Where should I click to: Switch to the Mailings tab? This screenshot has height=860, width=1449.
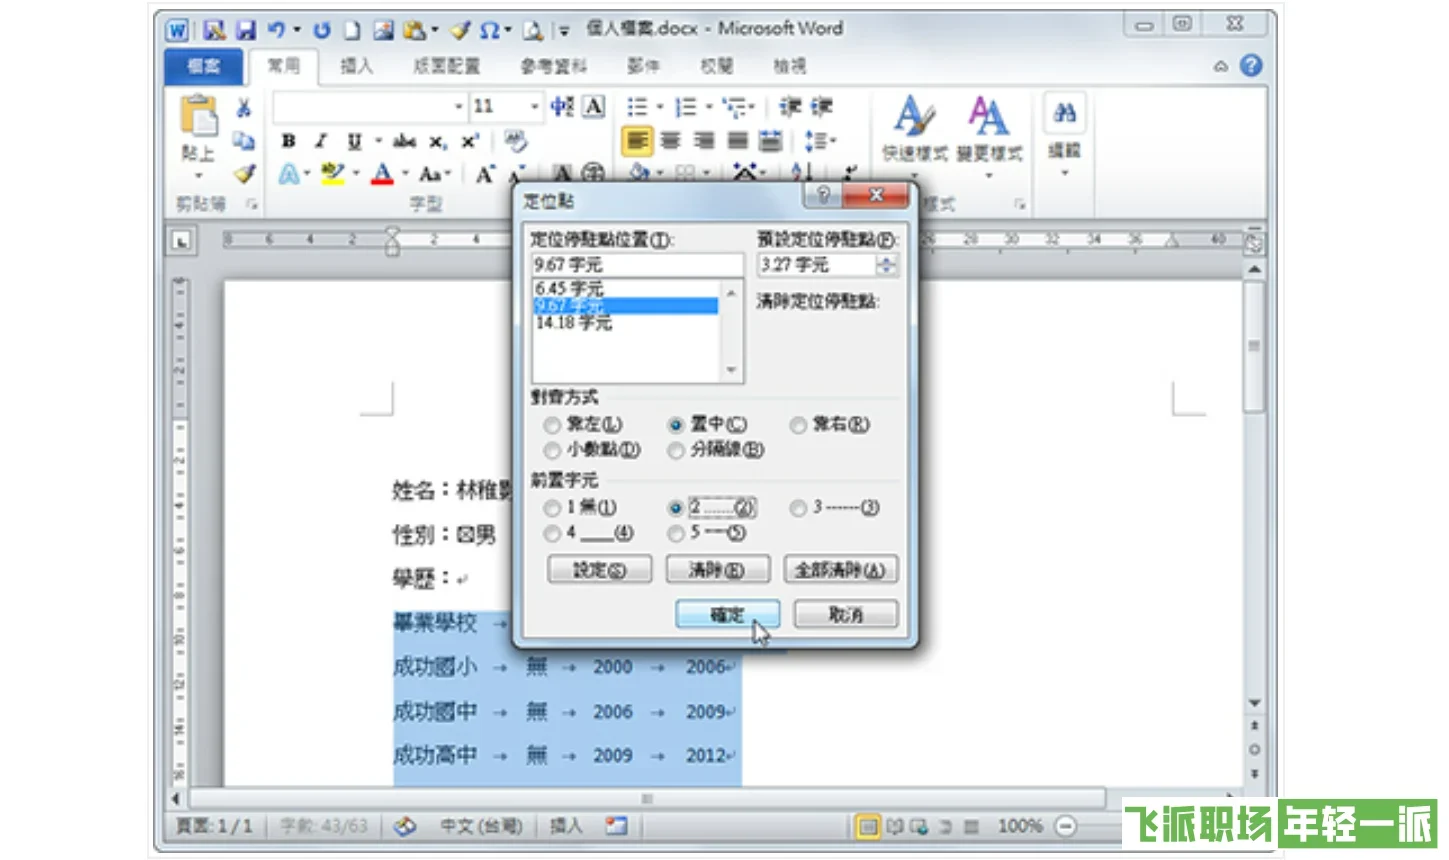click(x=644, y=66)
